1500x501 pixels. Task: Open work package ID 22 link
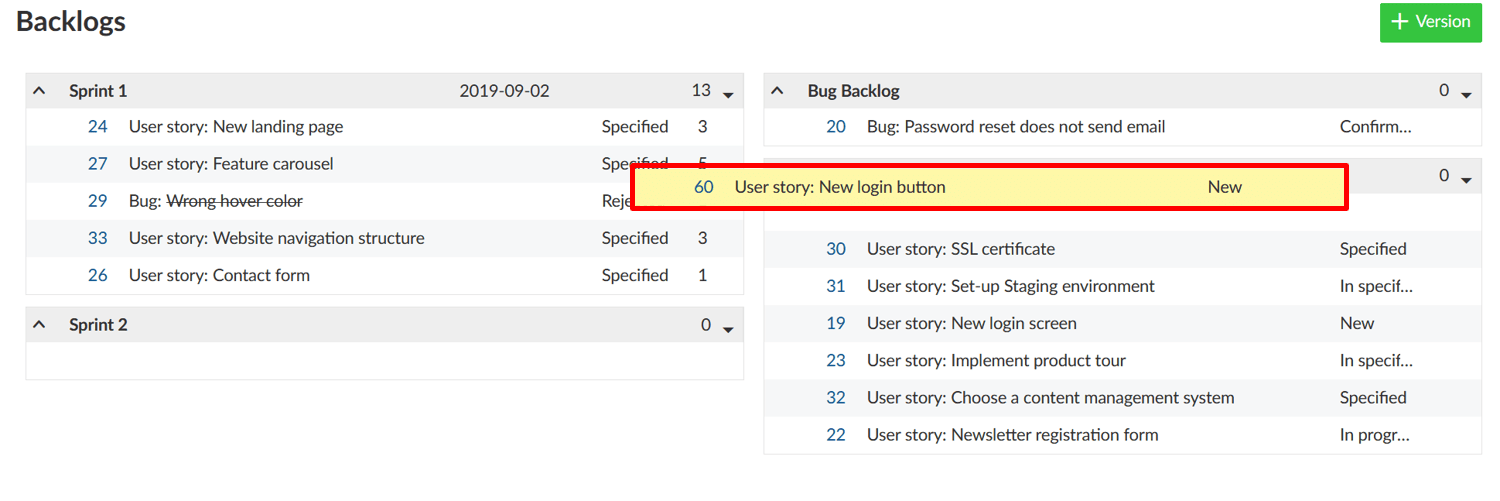(x=836, y=435)
